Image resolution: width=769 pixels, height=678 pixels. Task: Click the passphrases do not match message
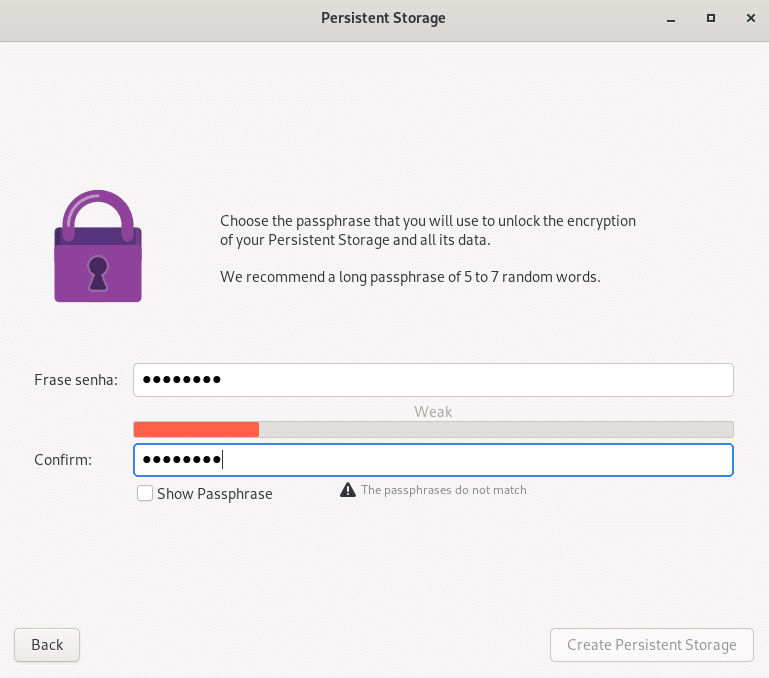tap(444, 490)
